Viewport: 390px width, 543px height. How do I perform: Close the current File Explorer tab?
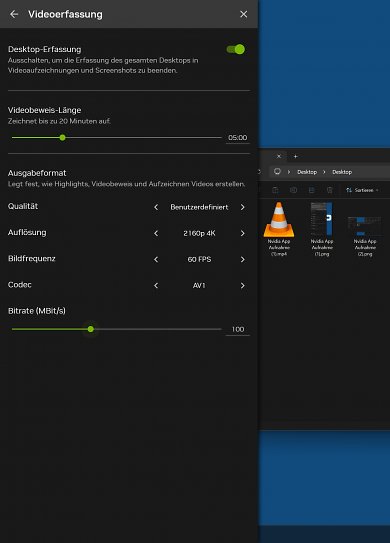(279, 157)
